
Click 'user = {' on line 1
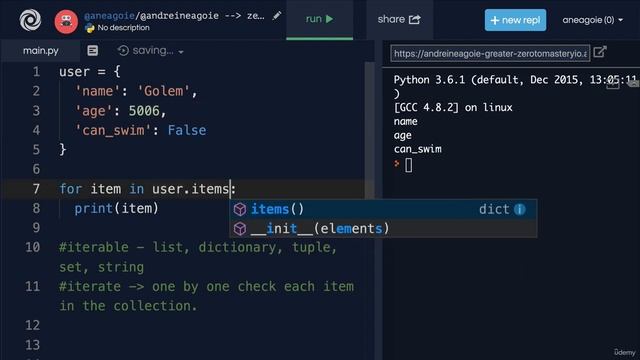pyautogui.click(x=90, y=71)
